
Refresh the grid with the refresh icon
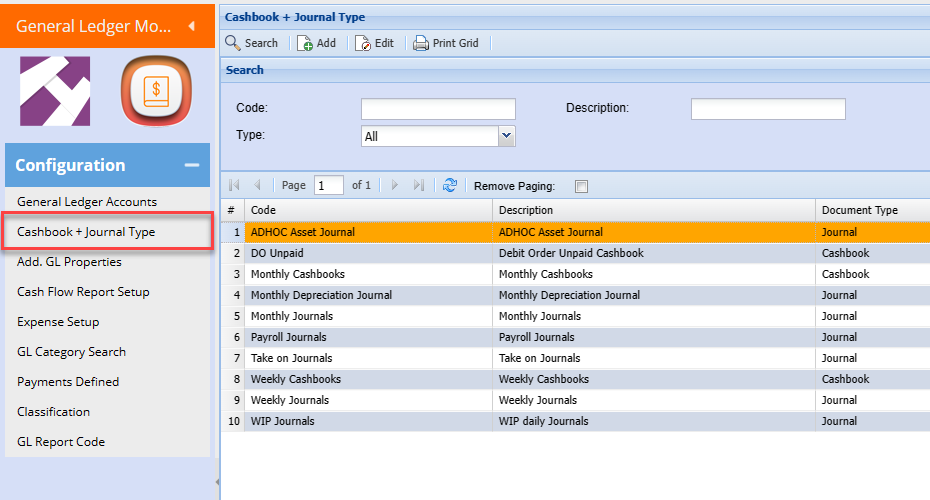pos(450,185)
